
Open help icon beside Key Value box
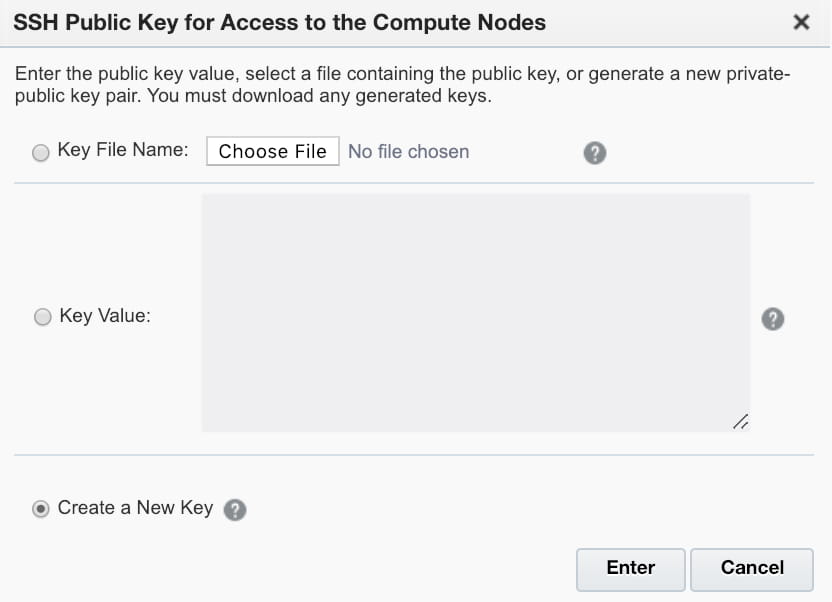click(x=773, y=319)
